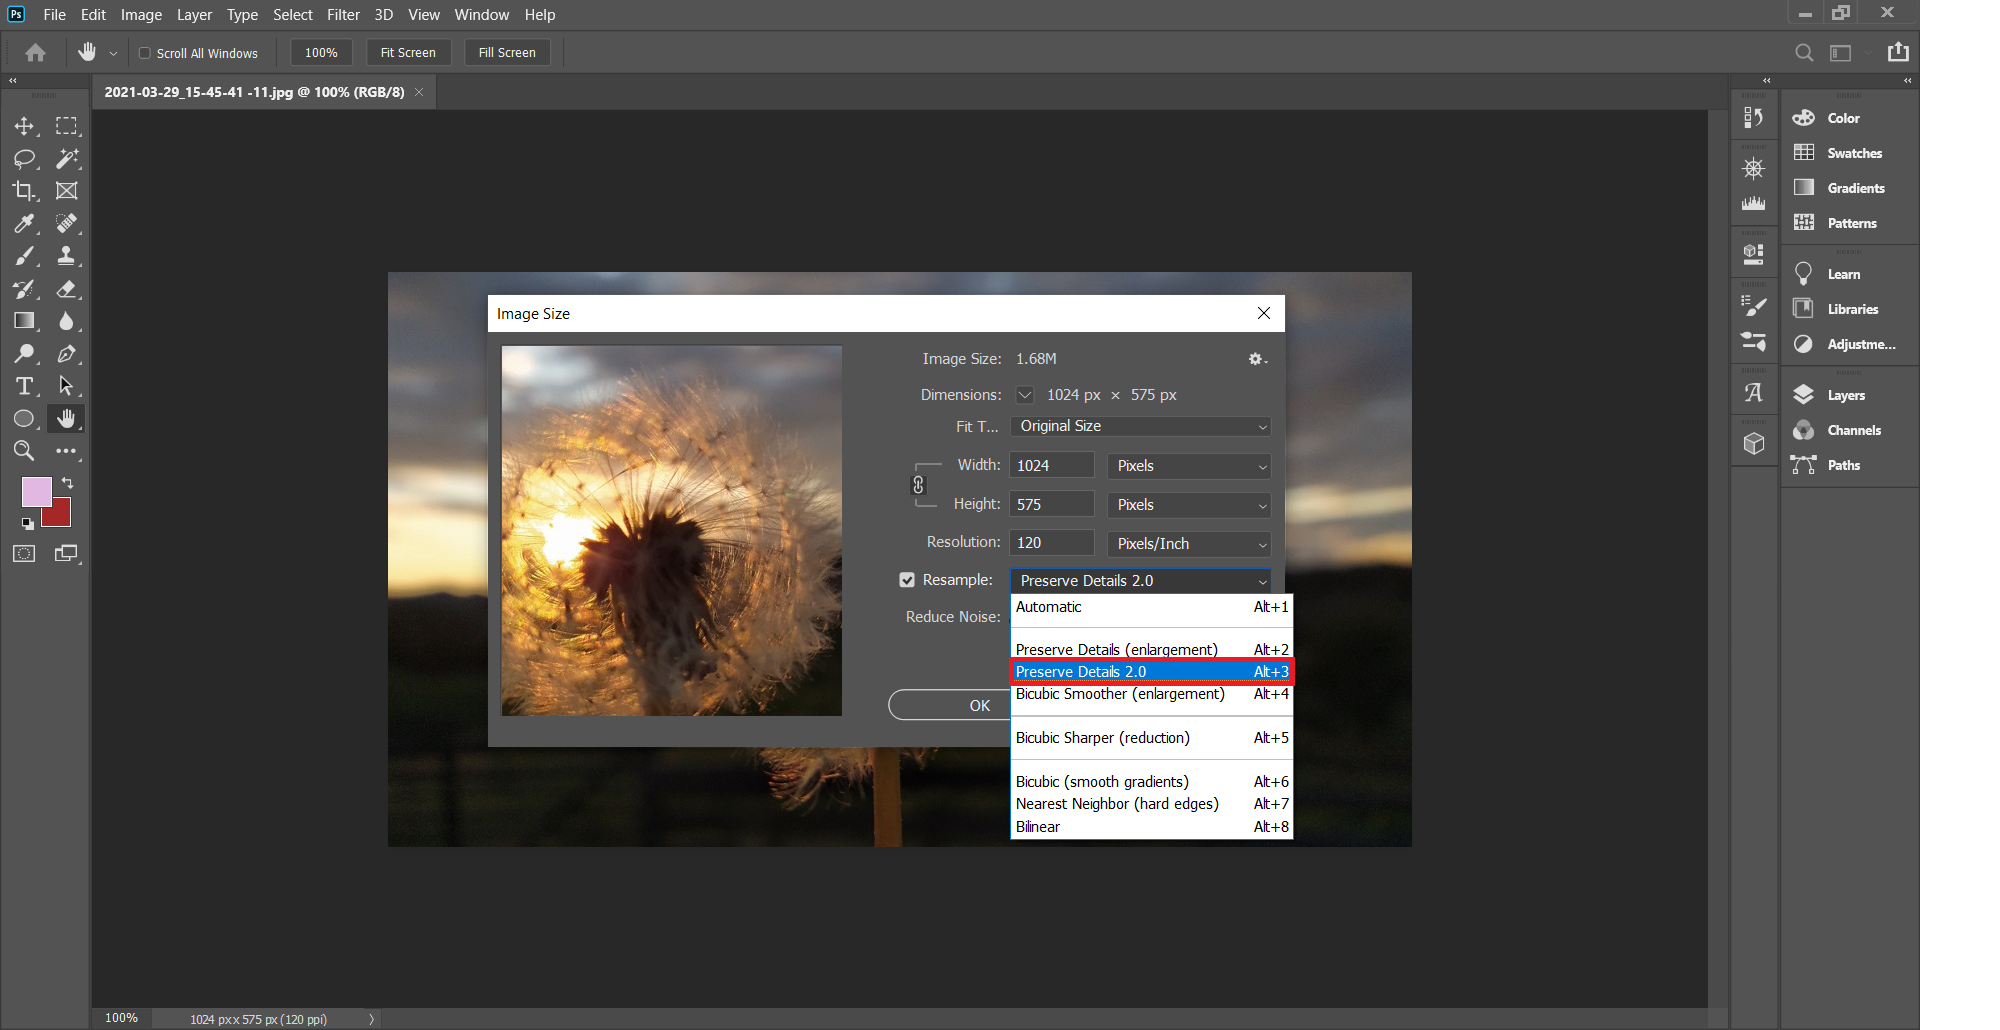The height and width of the screenshot is (1030, 2000).
Task: Open the Filter menu
Action: pyautogui.click(x=343, y=15)
